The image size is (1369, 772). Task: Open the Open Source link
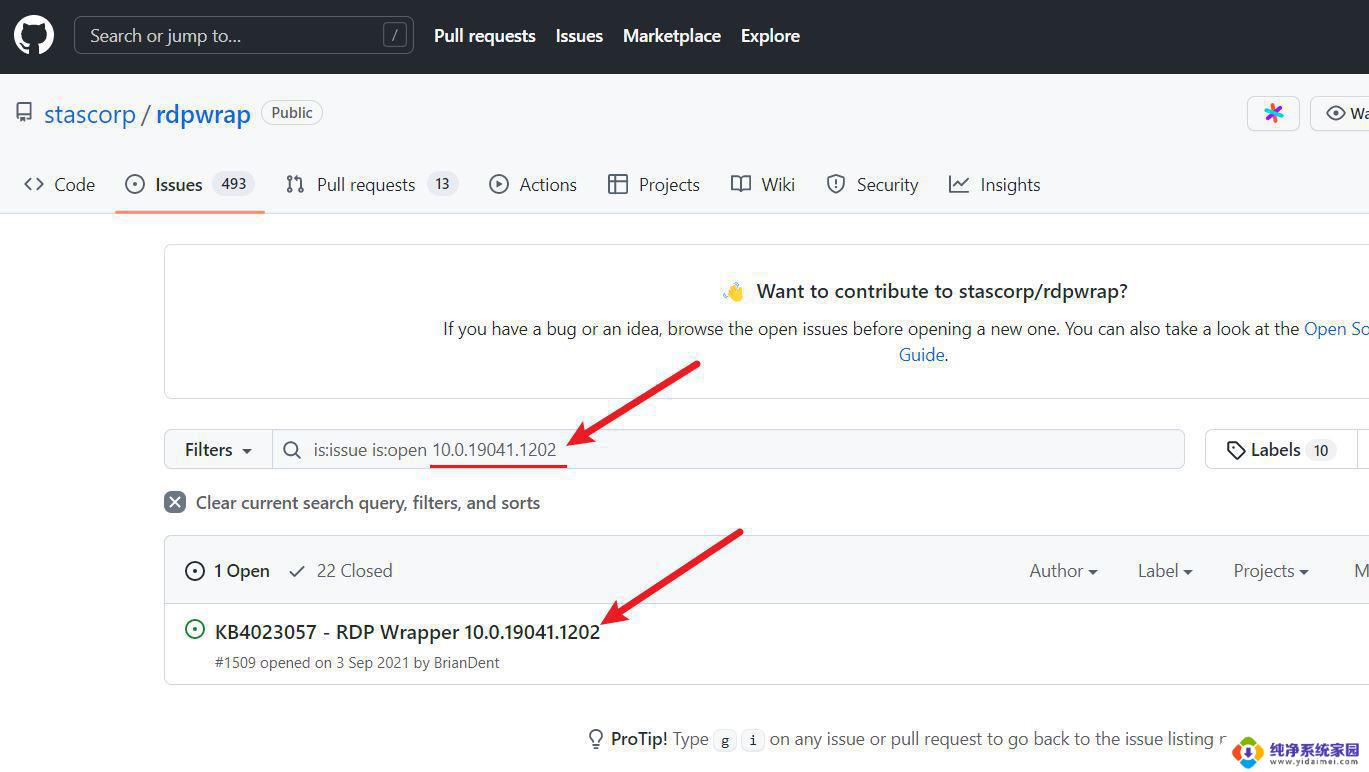[1336, 329]
